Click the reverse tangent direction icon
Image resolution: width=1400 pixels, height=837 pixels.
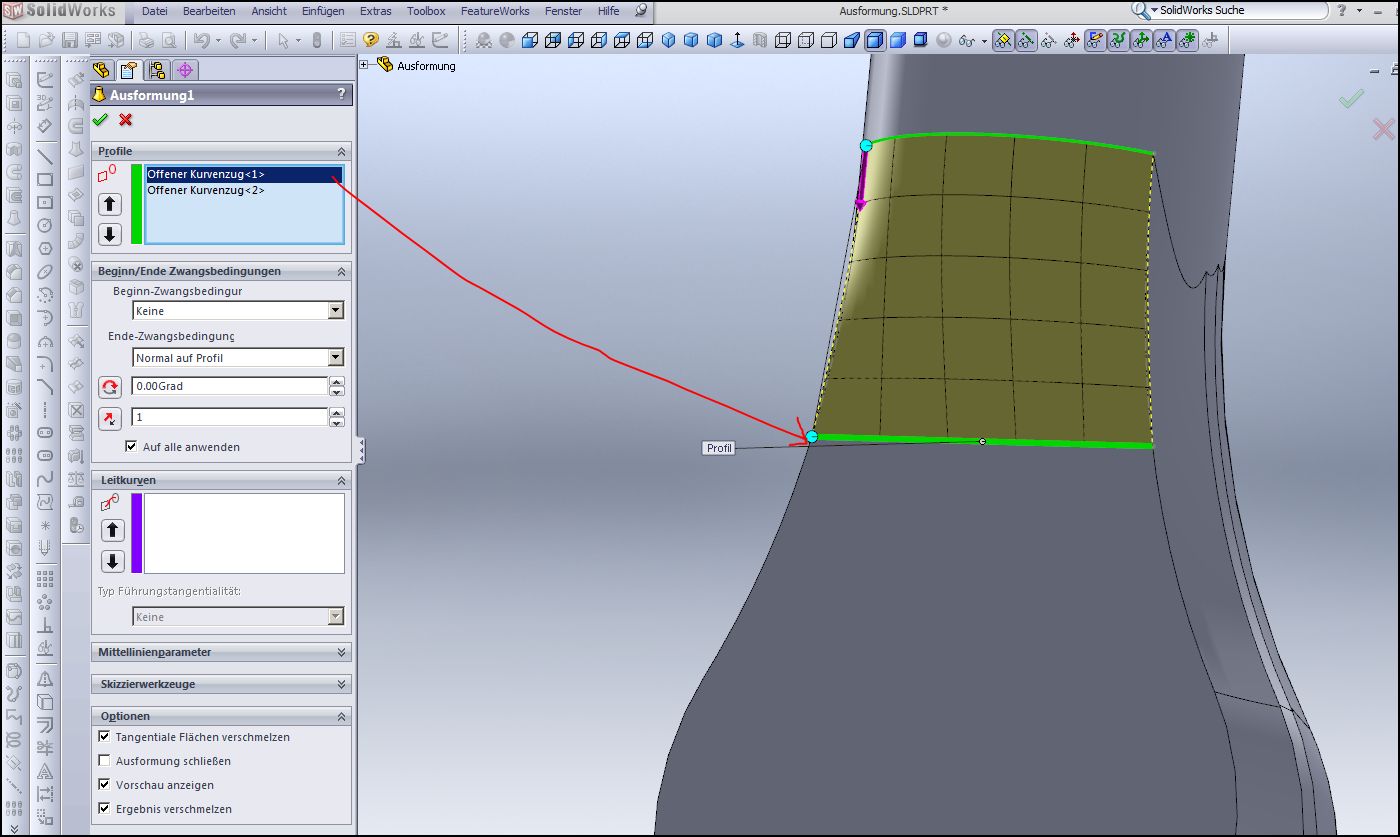(x=110, y=419)
